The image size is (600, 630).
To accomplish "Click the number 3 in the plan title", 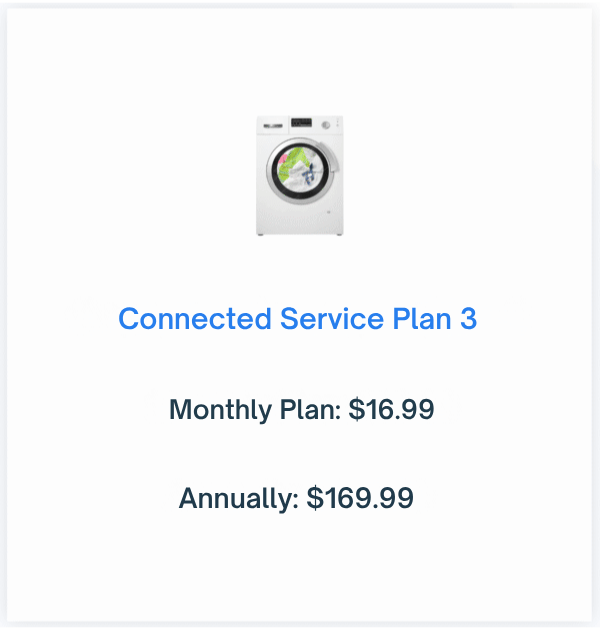I will tap(468, 319).
